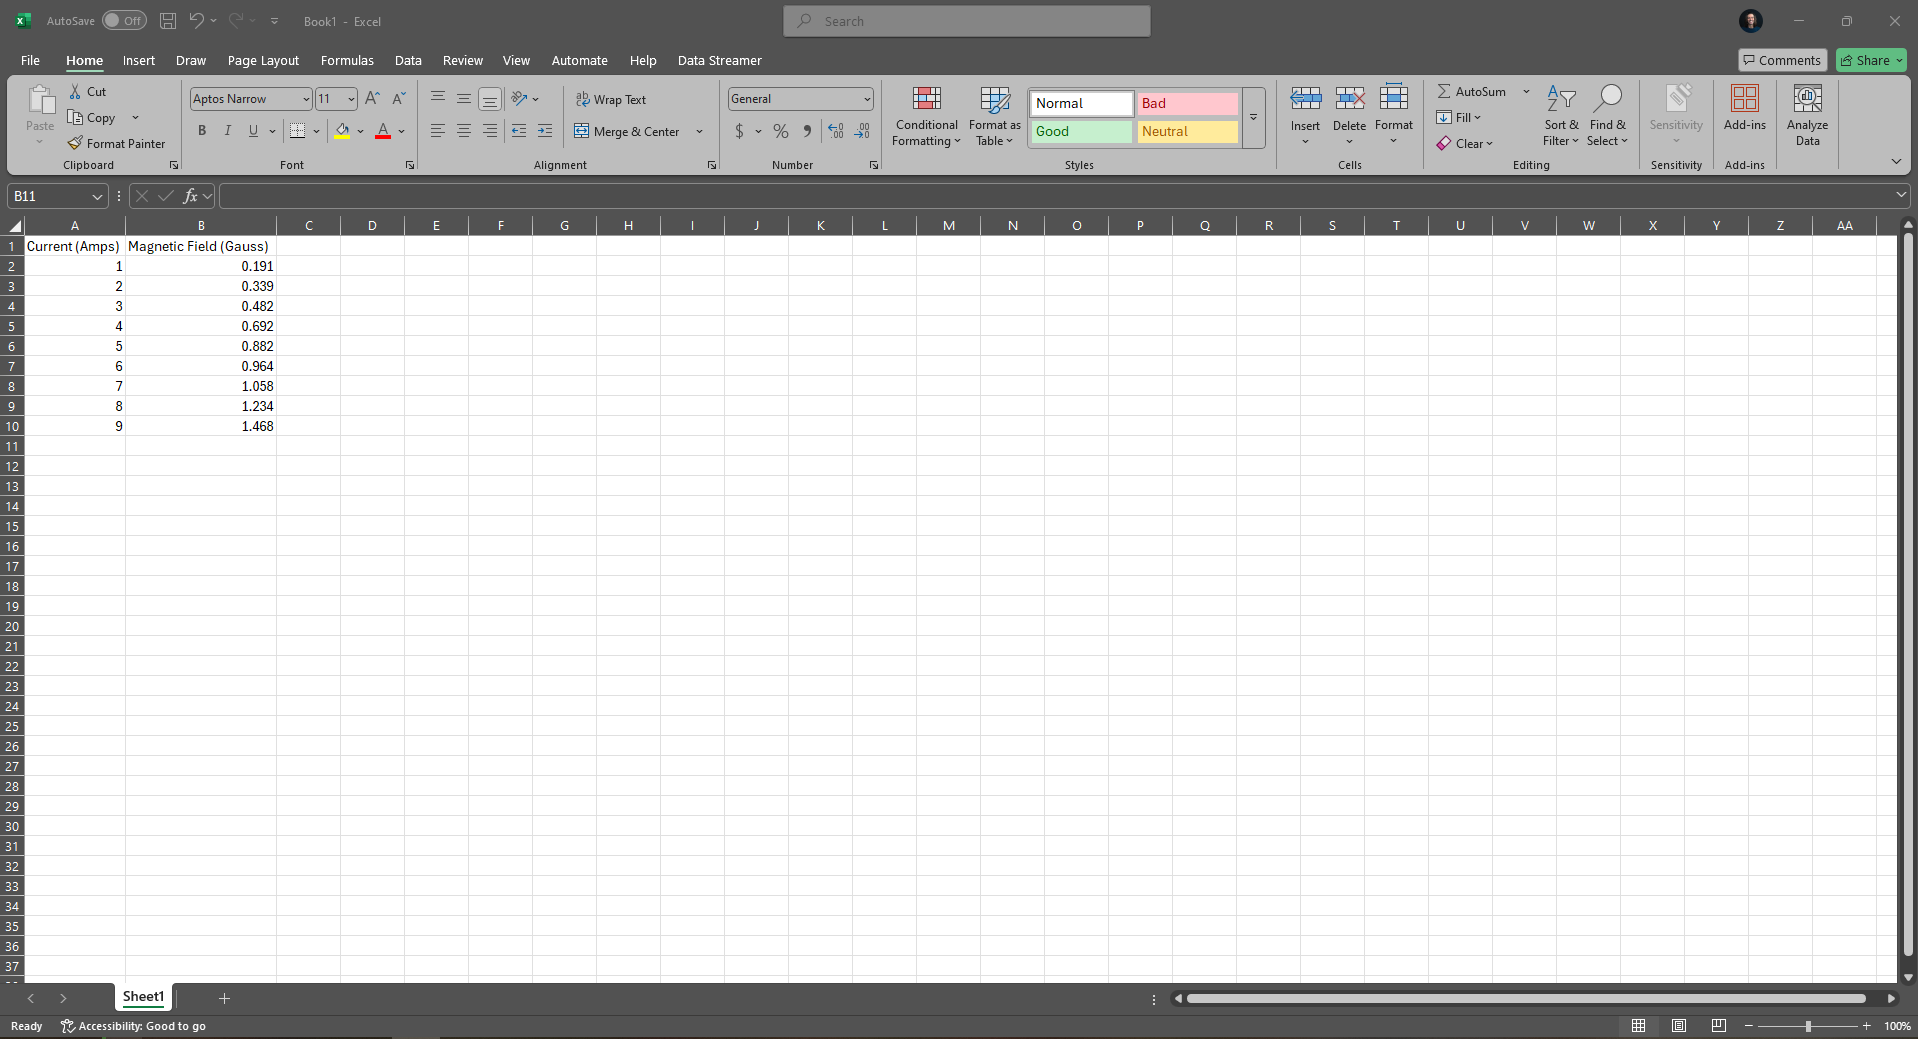Select the Center Align toggle
The width and height of the screenshot is (1918, 1039).
pyautogui.click(x=463, y=131)
